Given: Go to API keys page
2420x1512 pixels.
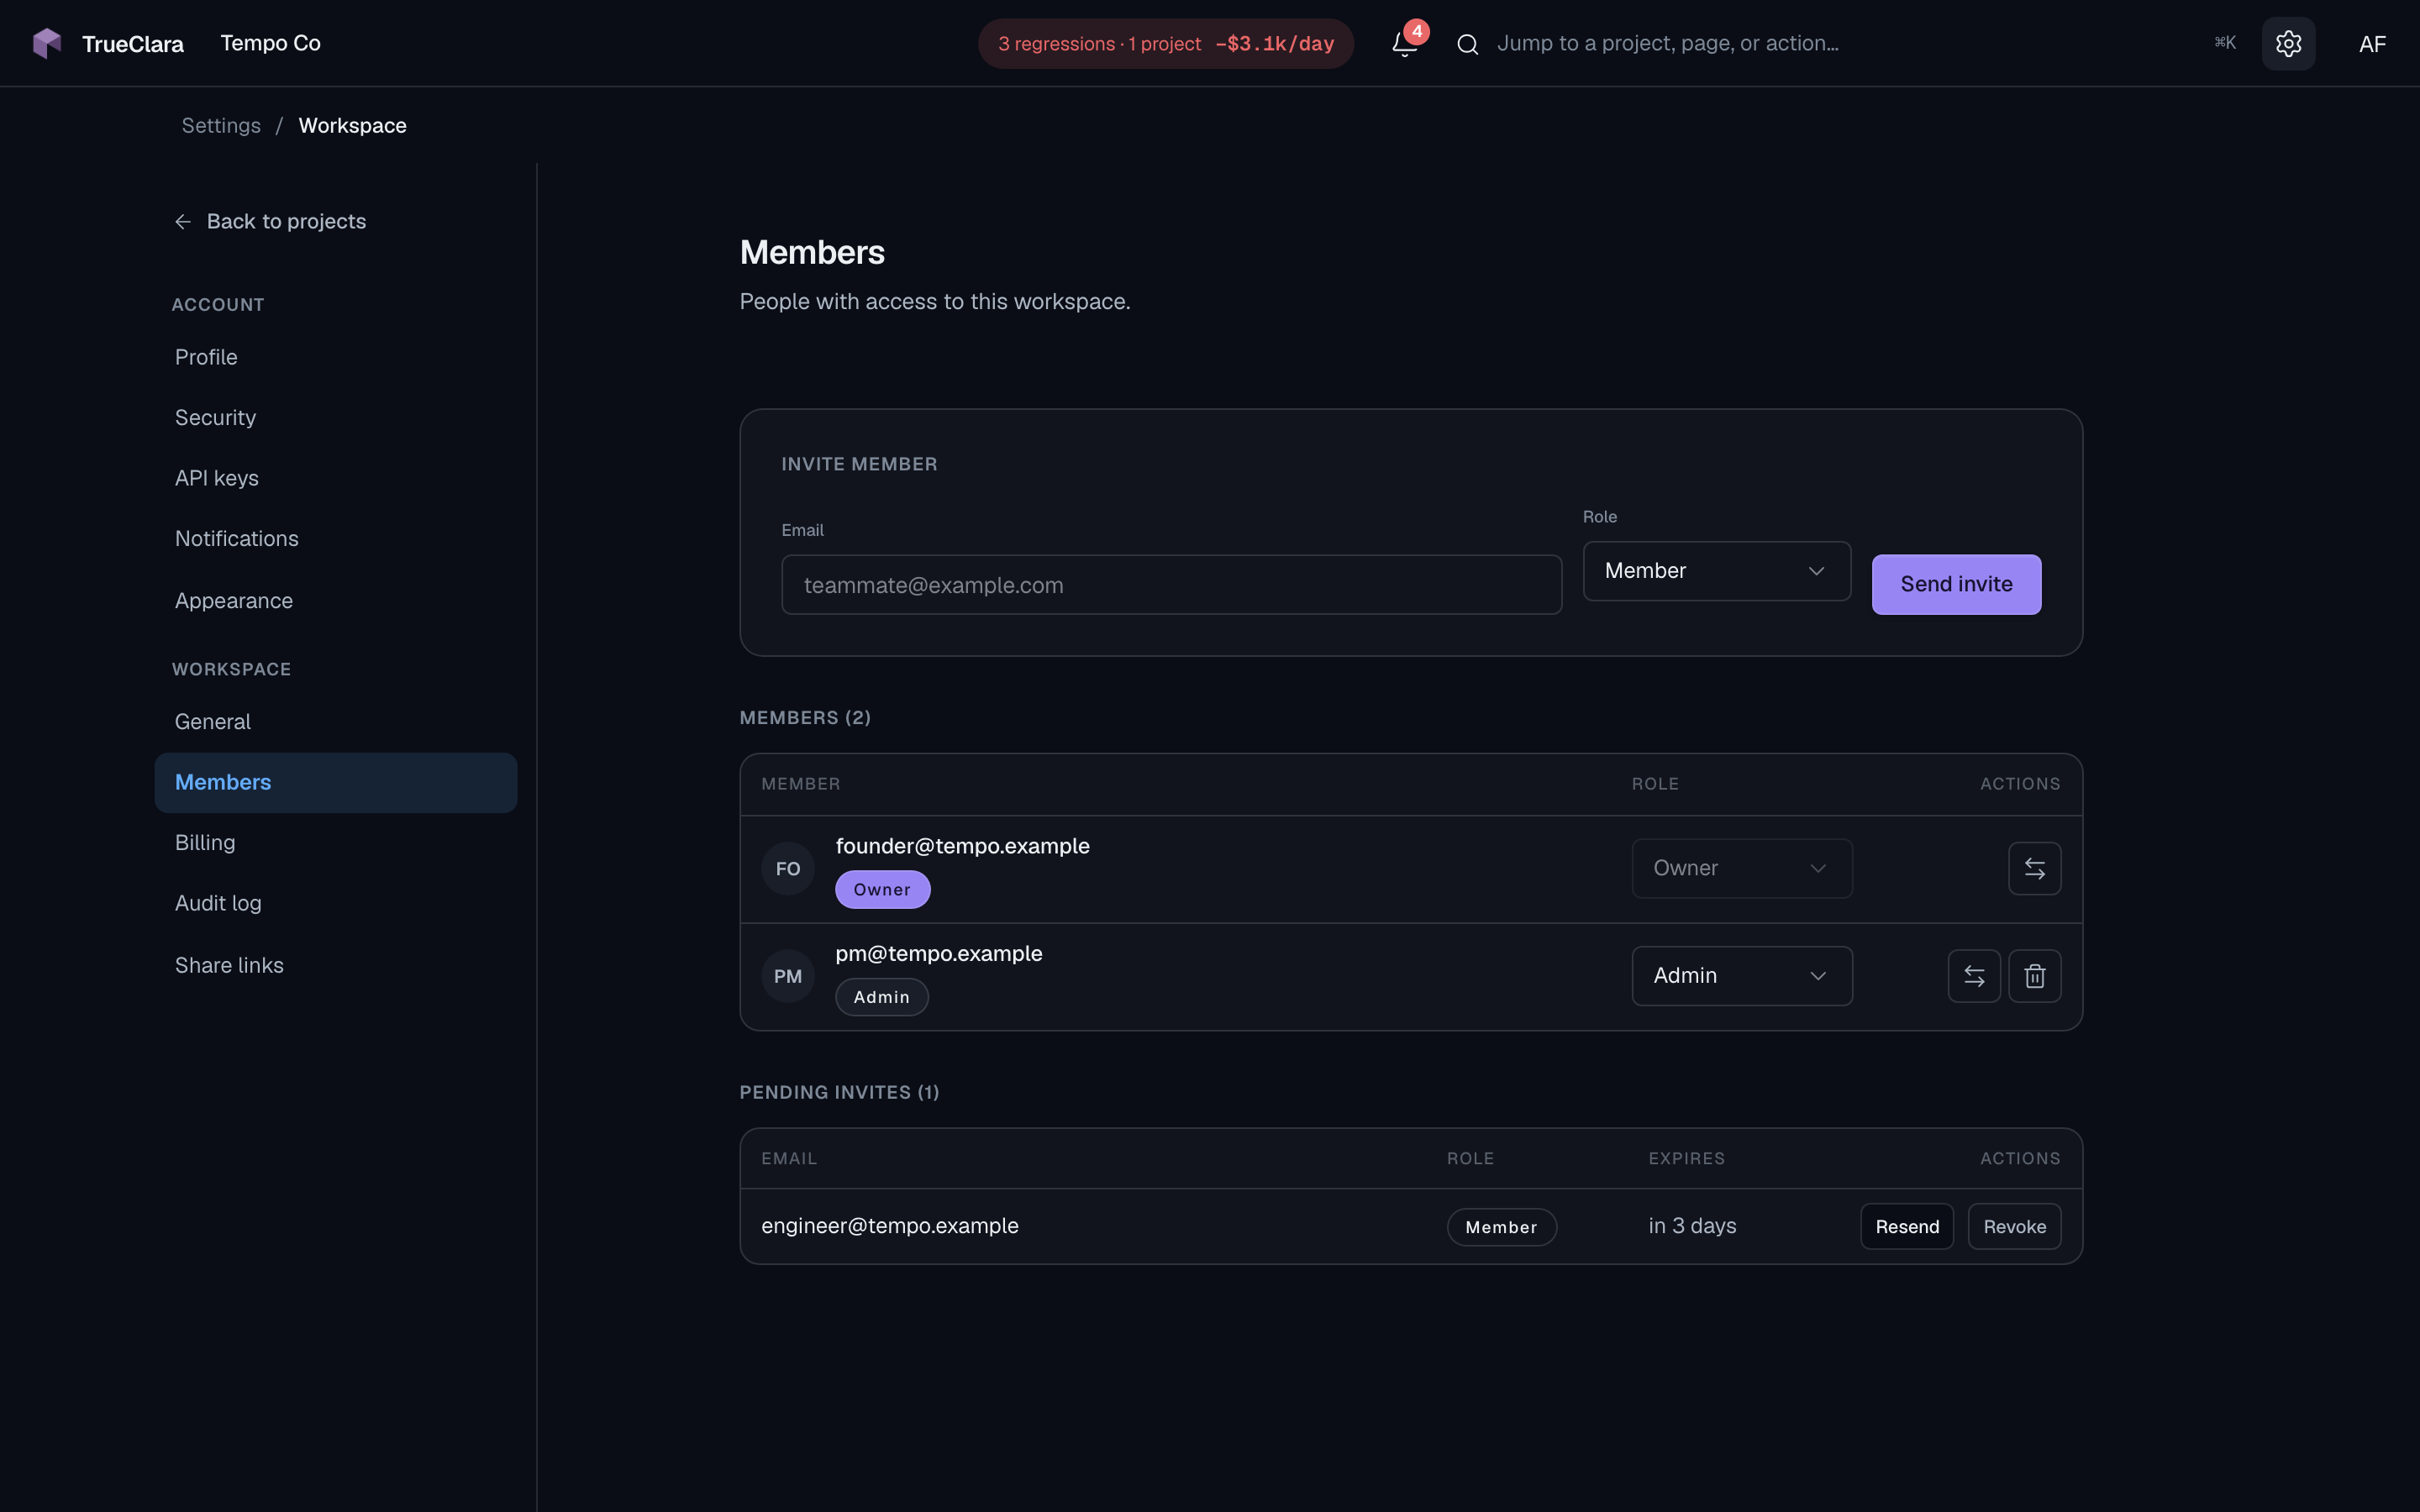Looking at the screenshot, I should 336,478.
